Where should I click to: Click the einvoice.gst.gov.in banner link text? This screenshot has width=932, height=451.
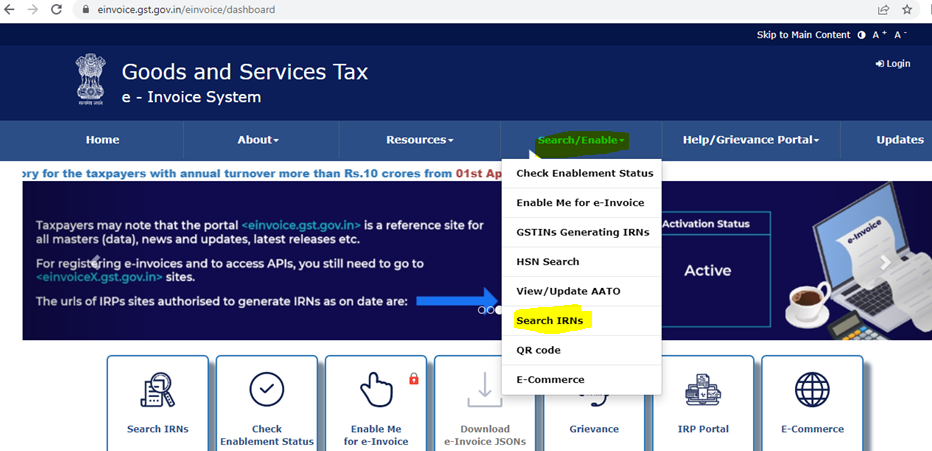pyautogui.click(x=301, y=225)
